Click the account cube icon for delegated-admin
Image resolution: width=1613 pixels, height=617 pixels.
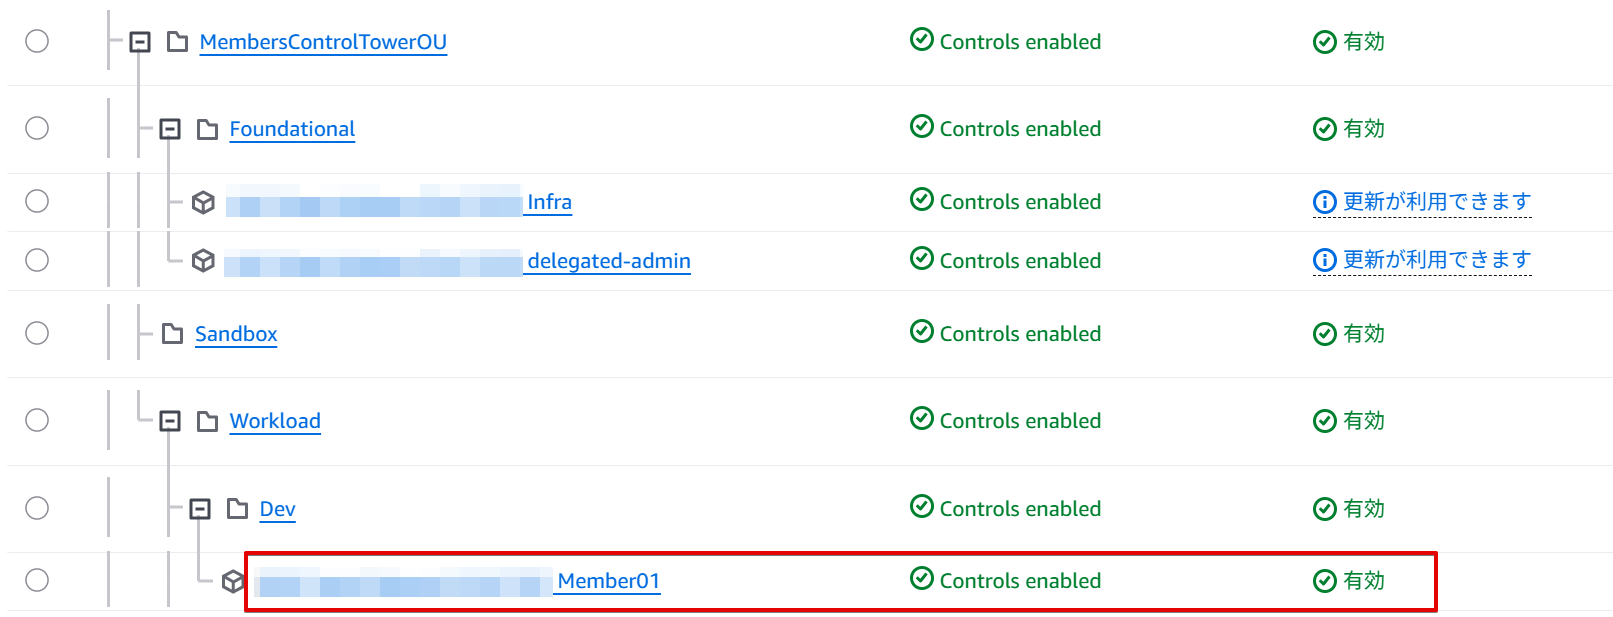(x=203, y=261)
